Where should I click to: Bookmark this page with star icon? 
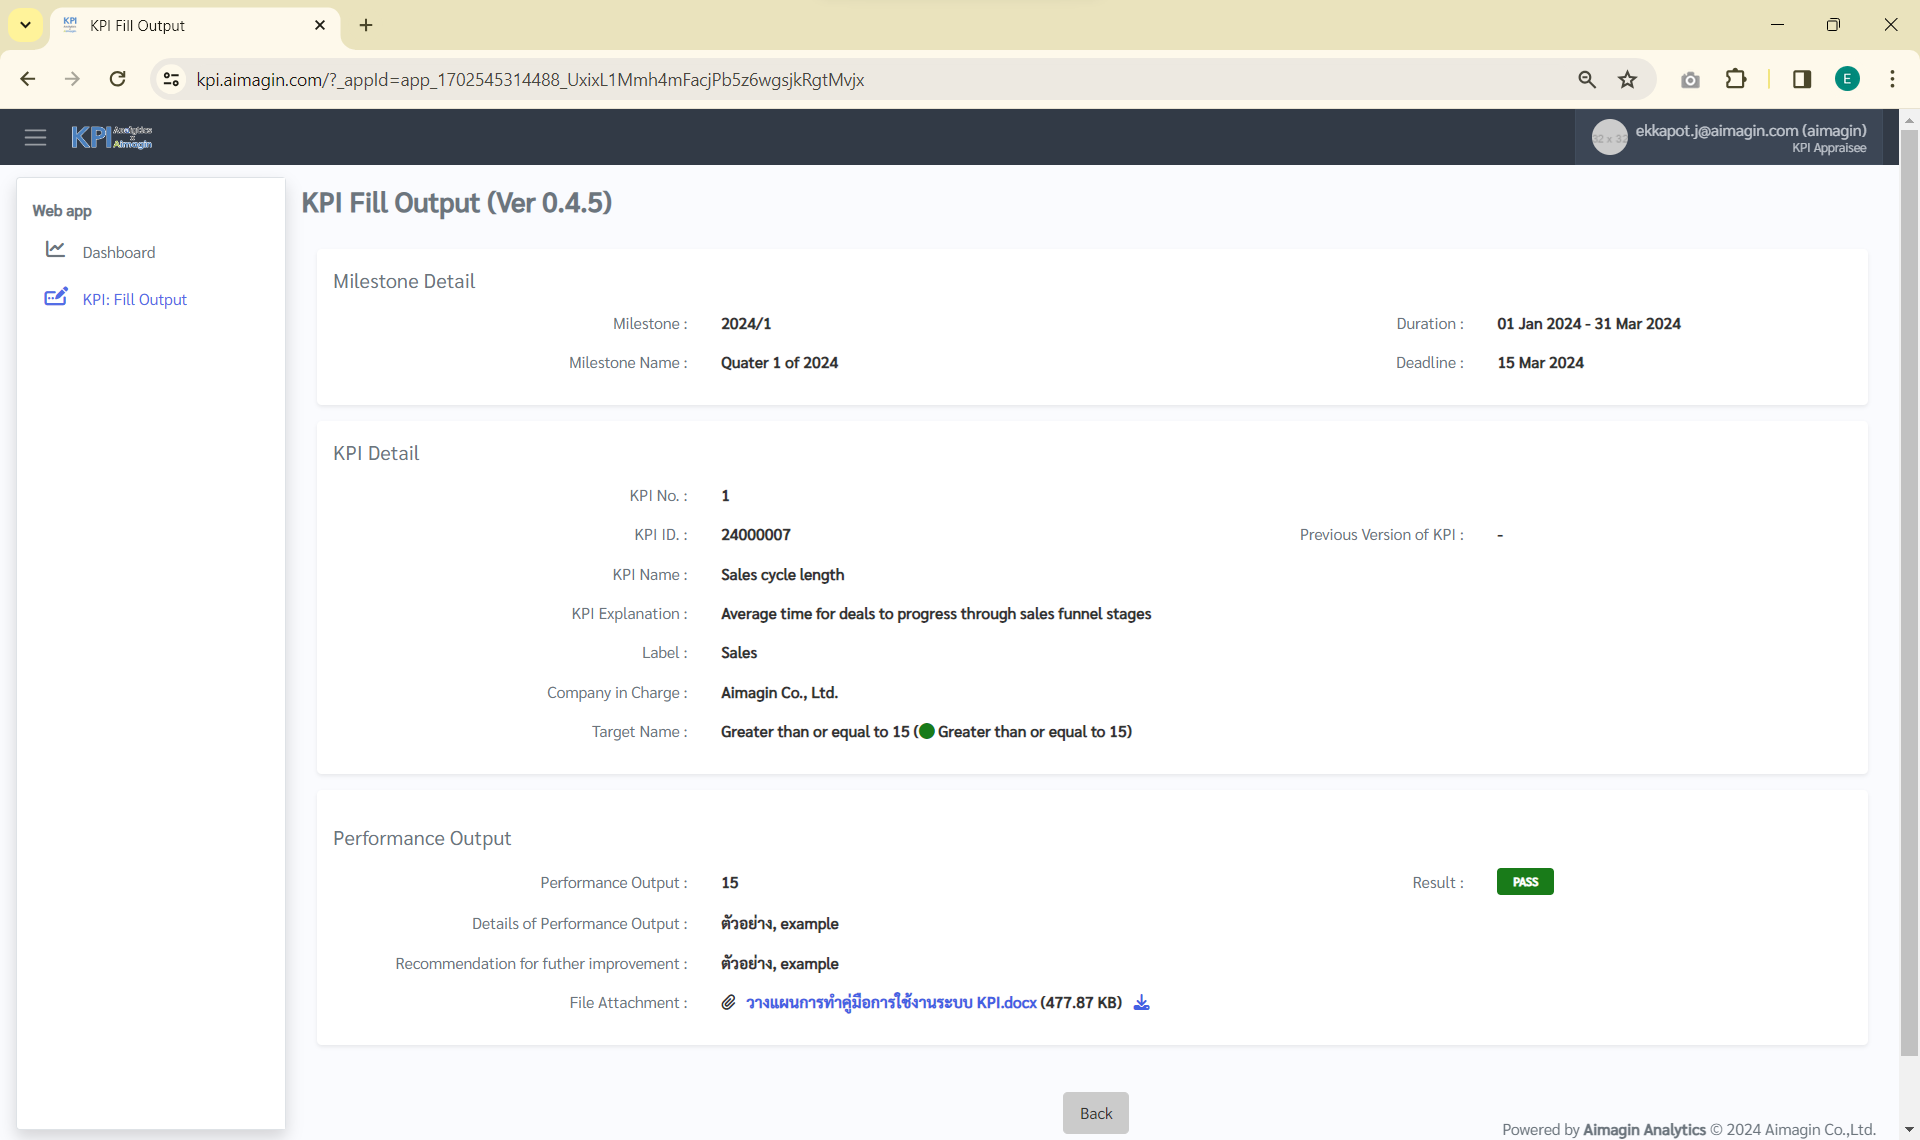tap(1628, 79)
